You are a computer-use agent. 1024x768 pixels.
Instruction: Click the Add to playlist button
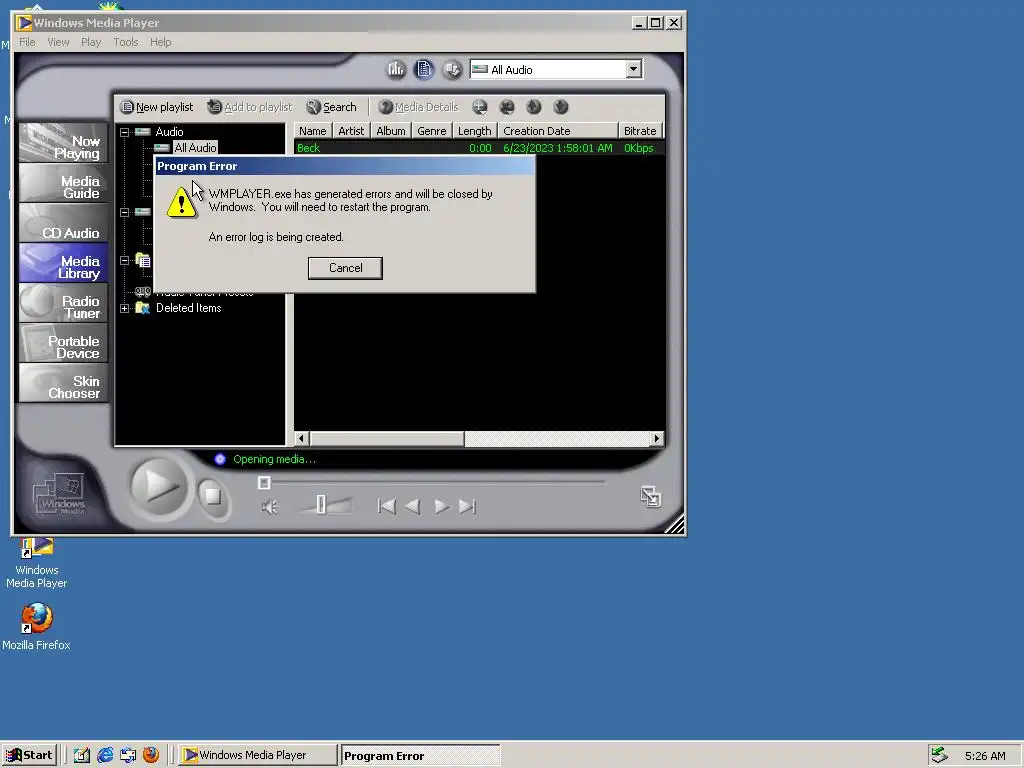click(250, 107)
